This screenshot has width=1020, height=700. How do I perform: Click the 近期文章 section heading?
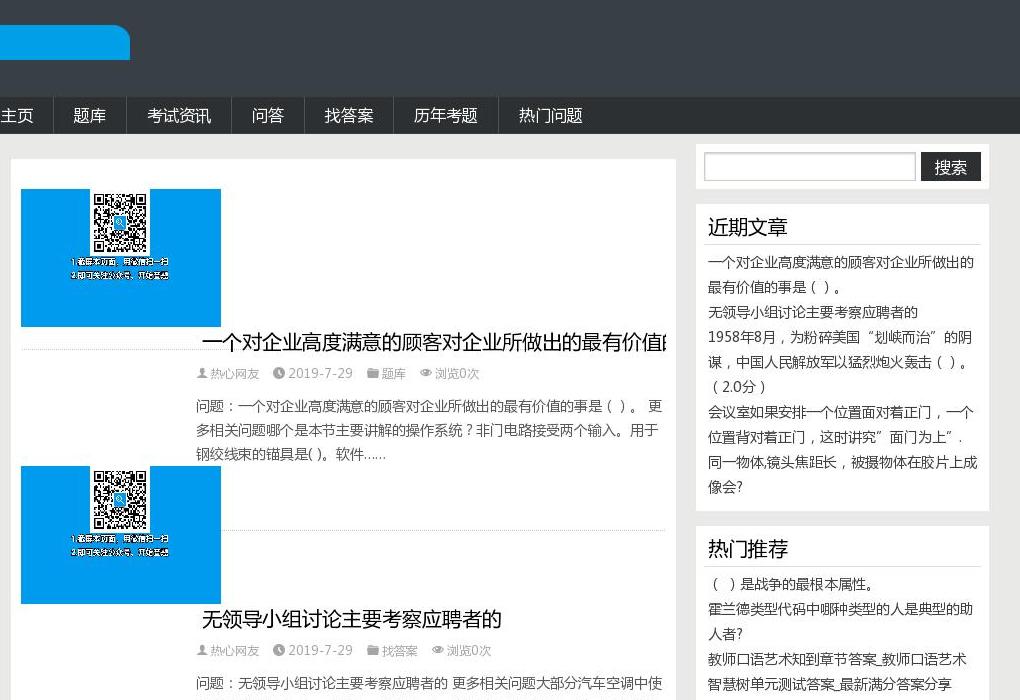747,227
